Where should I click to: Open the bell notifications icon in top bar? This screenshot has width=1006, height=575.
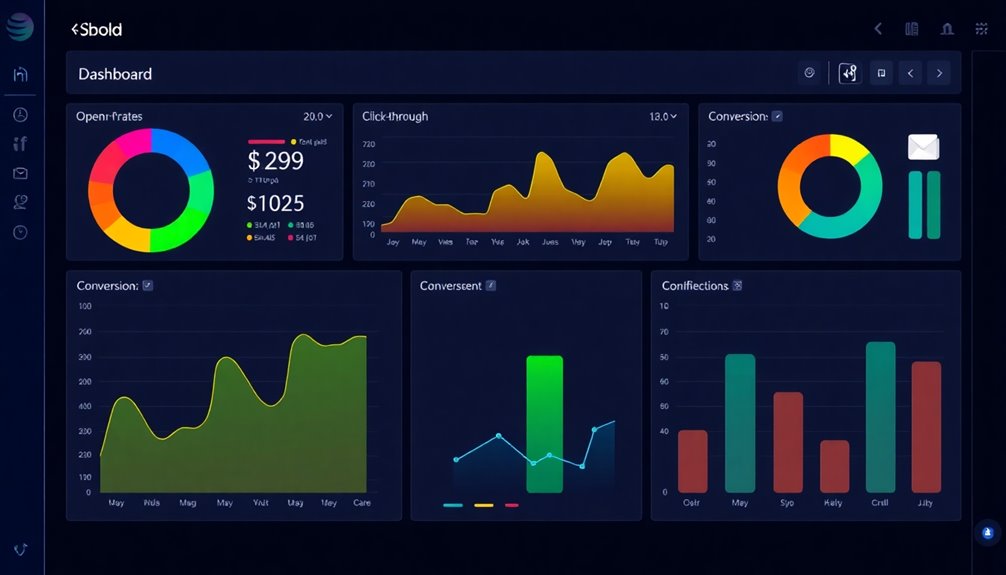point(947,29)
